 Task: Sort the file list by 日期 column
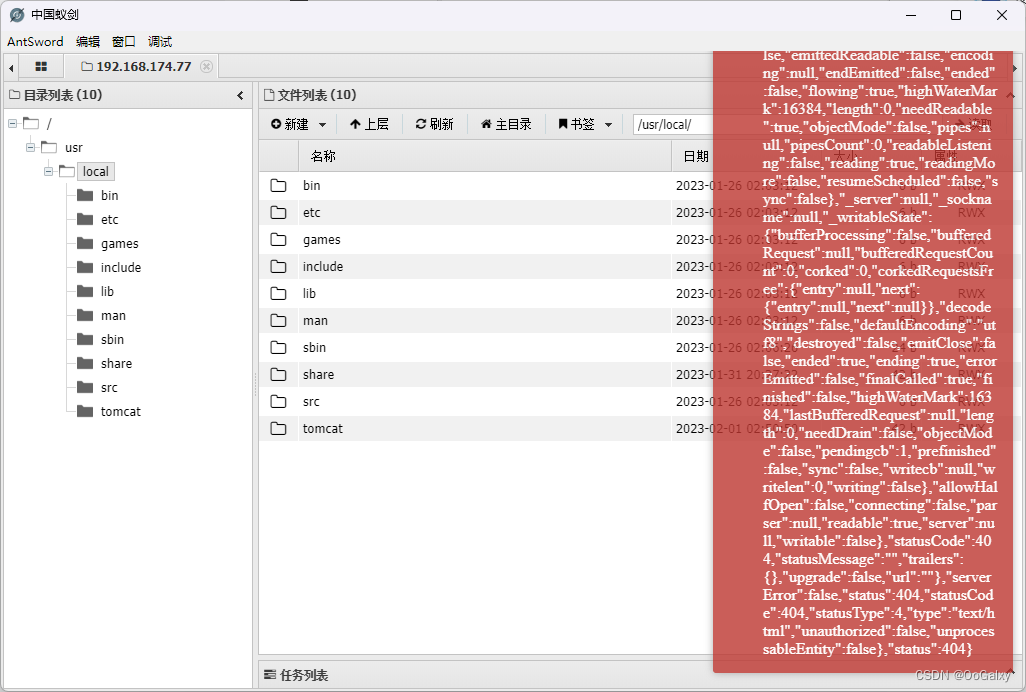(x=696, y=156)
